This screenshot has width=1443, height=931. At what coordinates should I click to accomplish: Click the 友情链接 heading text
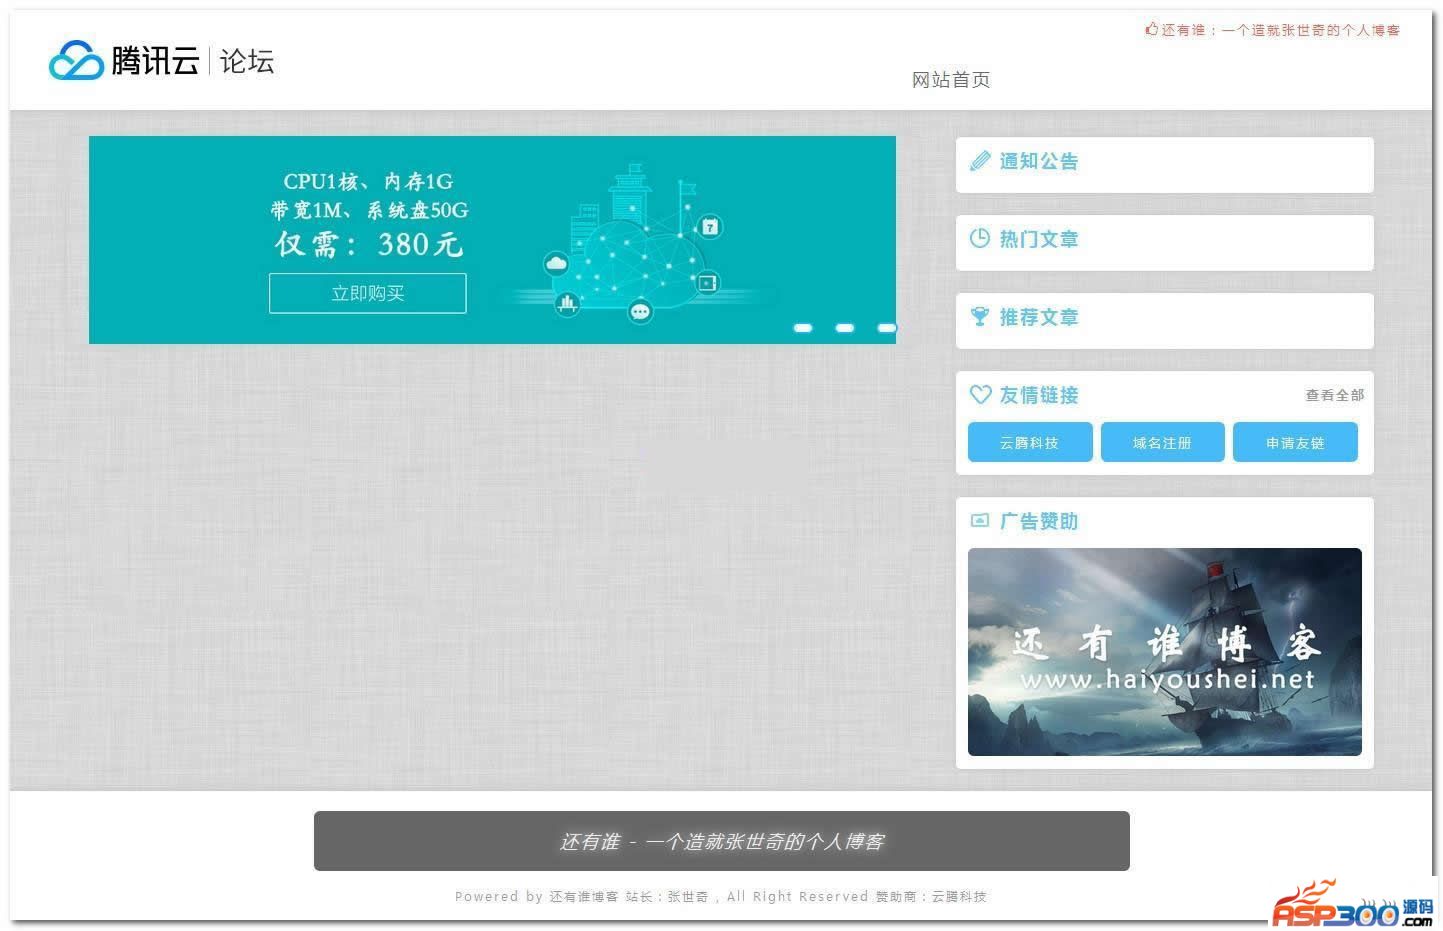[x=1039, y=395]
